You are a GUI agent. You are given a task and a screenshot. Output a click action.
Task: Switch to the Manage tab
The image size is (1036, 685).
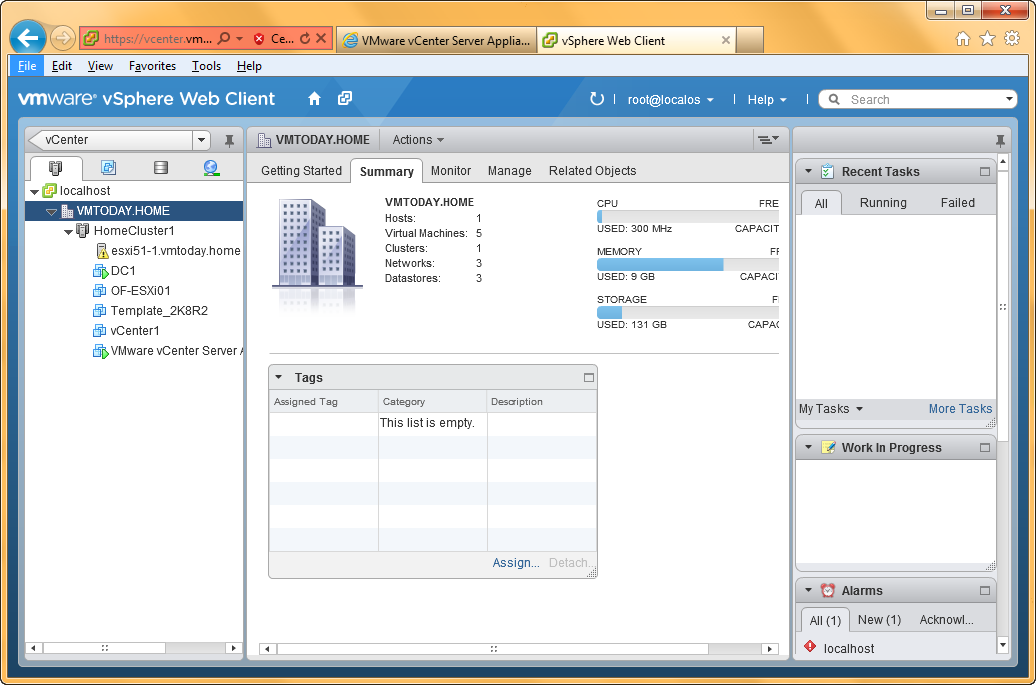pos(509,170)
